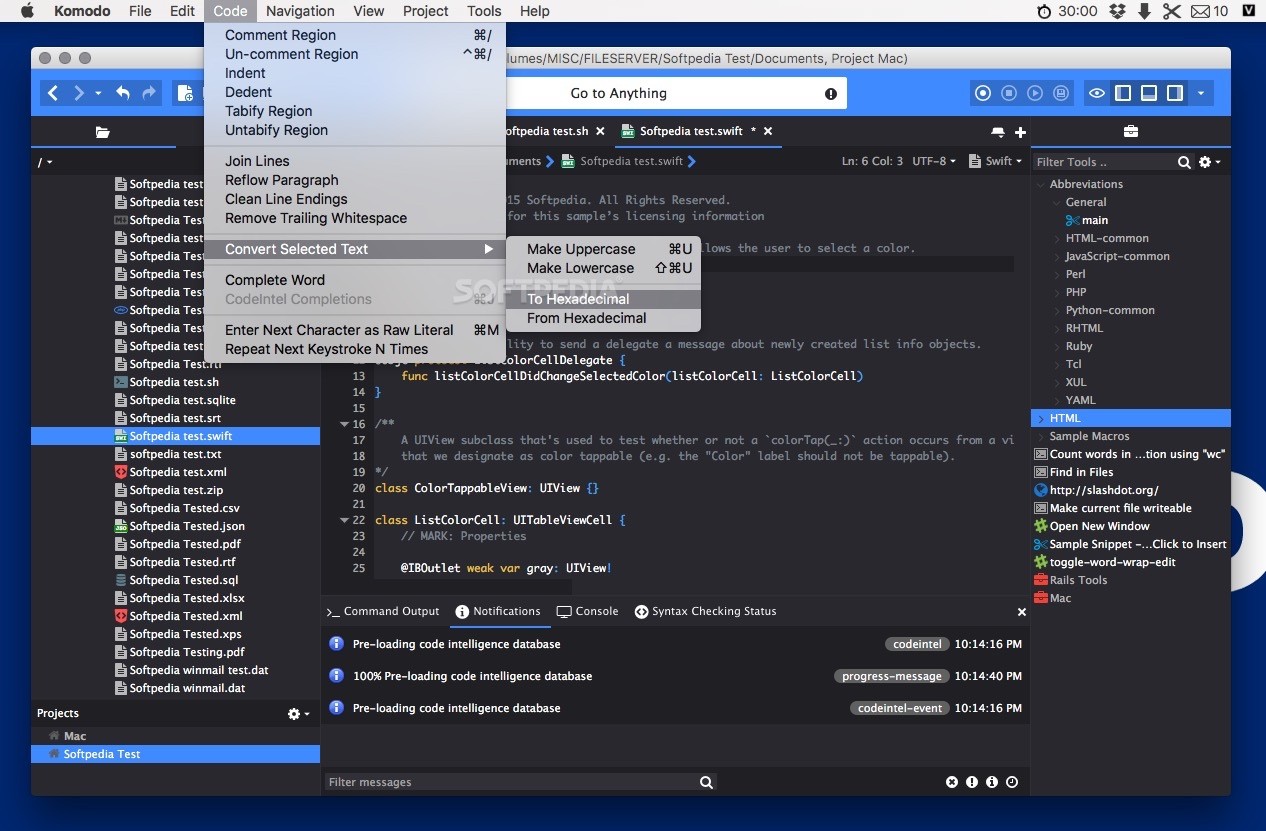The height and width of the screenshot is (831, 1266).
Task: Open the Swift language dropdown
Action: 994,161
